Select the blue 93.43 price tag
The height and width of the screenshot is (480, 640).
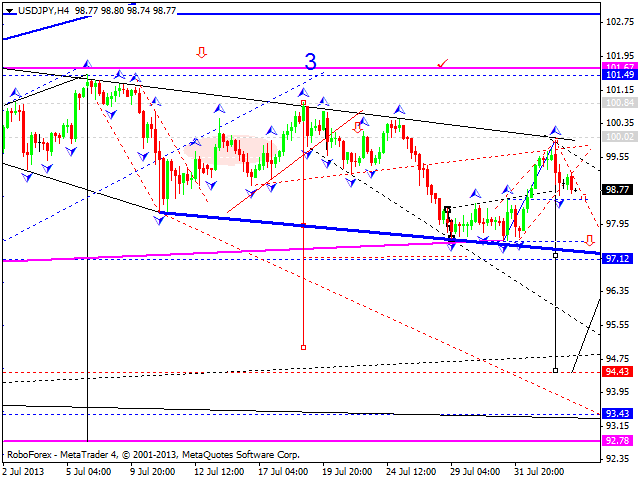pyautogui.click(x=616, y=413)
